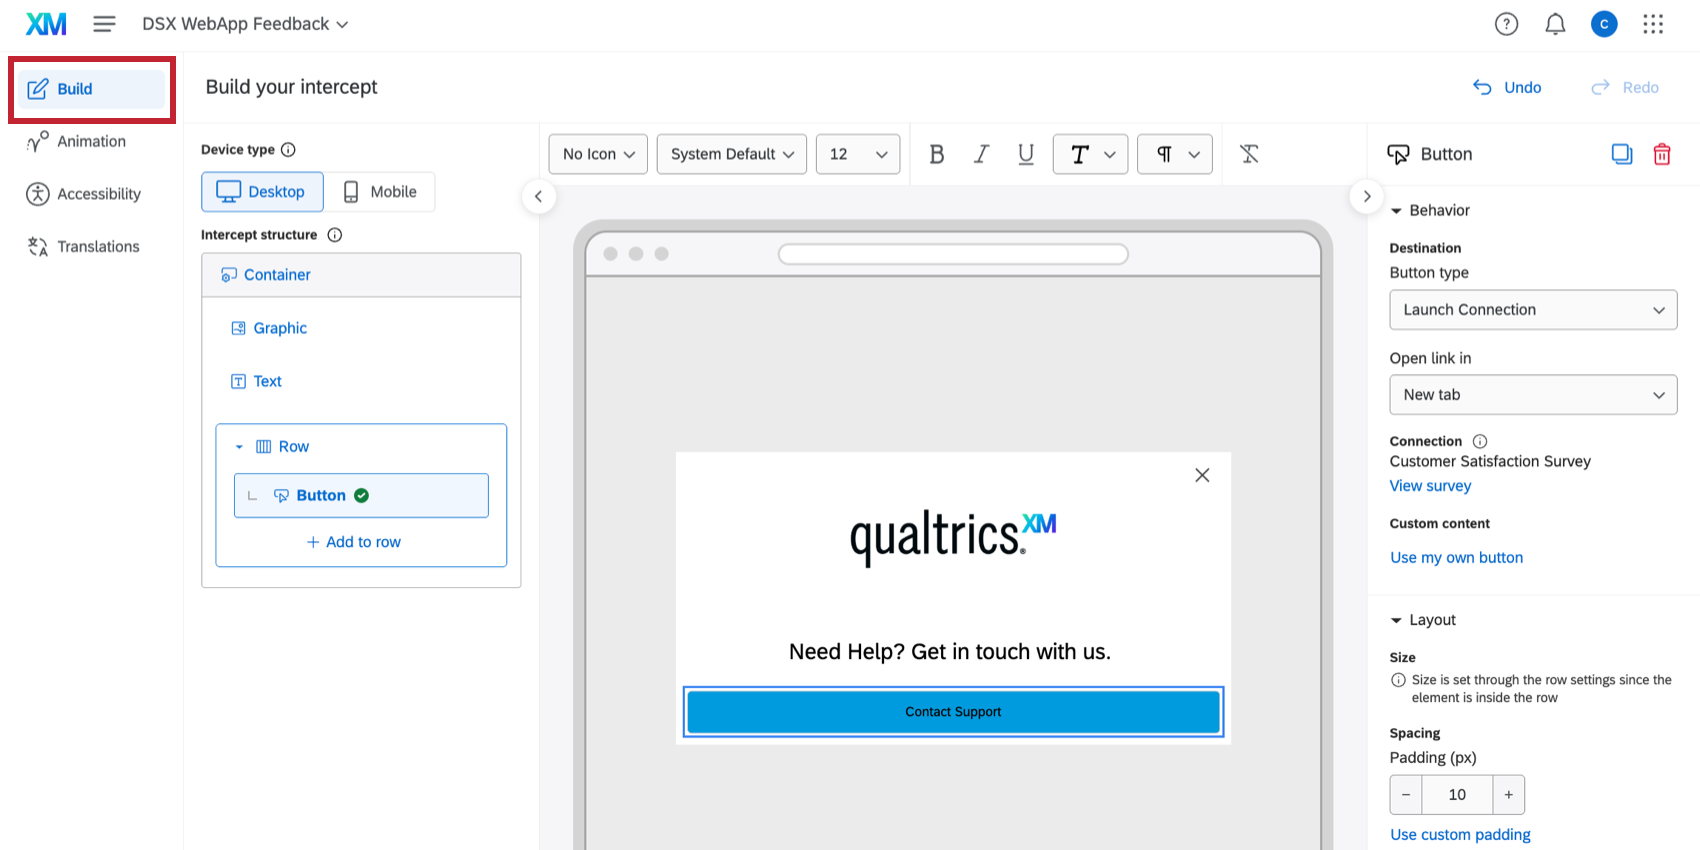Apply italic formatting
1700x850 pixels.
point(981,154)
